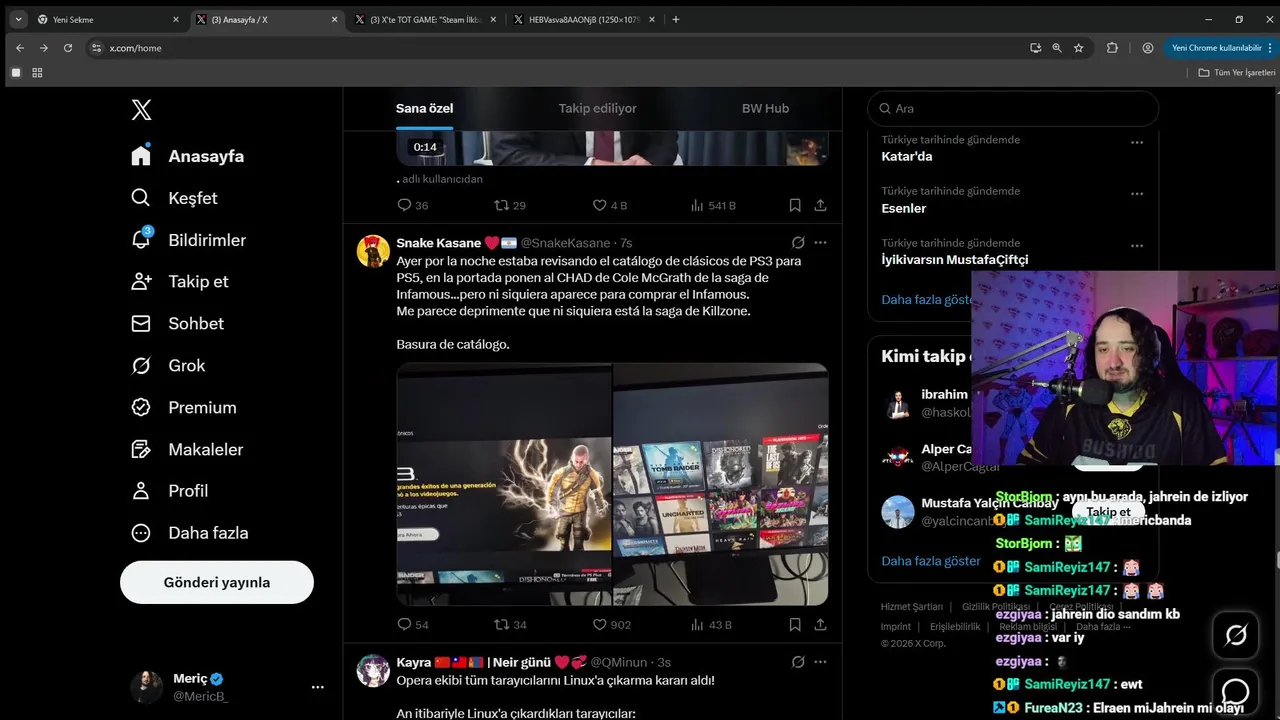Open Hizmet Şartları footer link
This screenshot has width=1280, height=720.
[912, 607]
